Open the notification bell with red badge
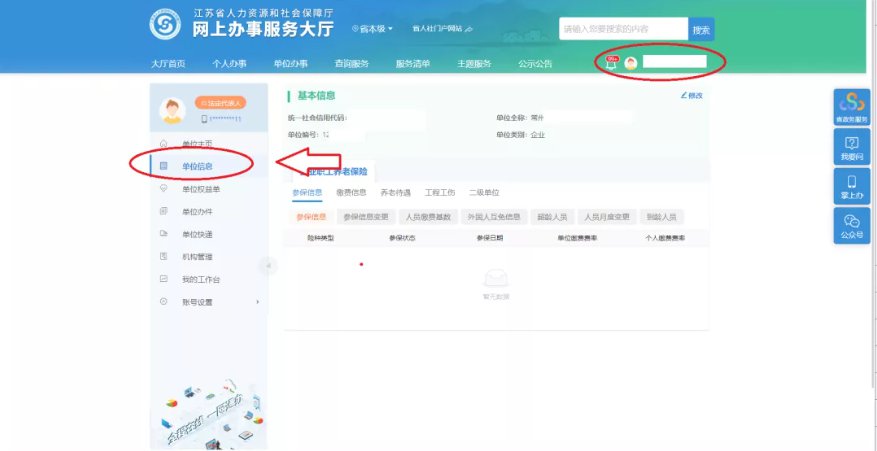This screenshot has width=877, height=451. tap(612, 62)
